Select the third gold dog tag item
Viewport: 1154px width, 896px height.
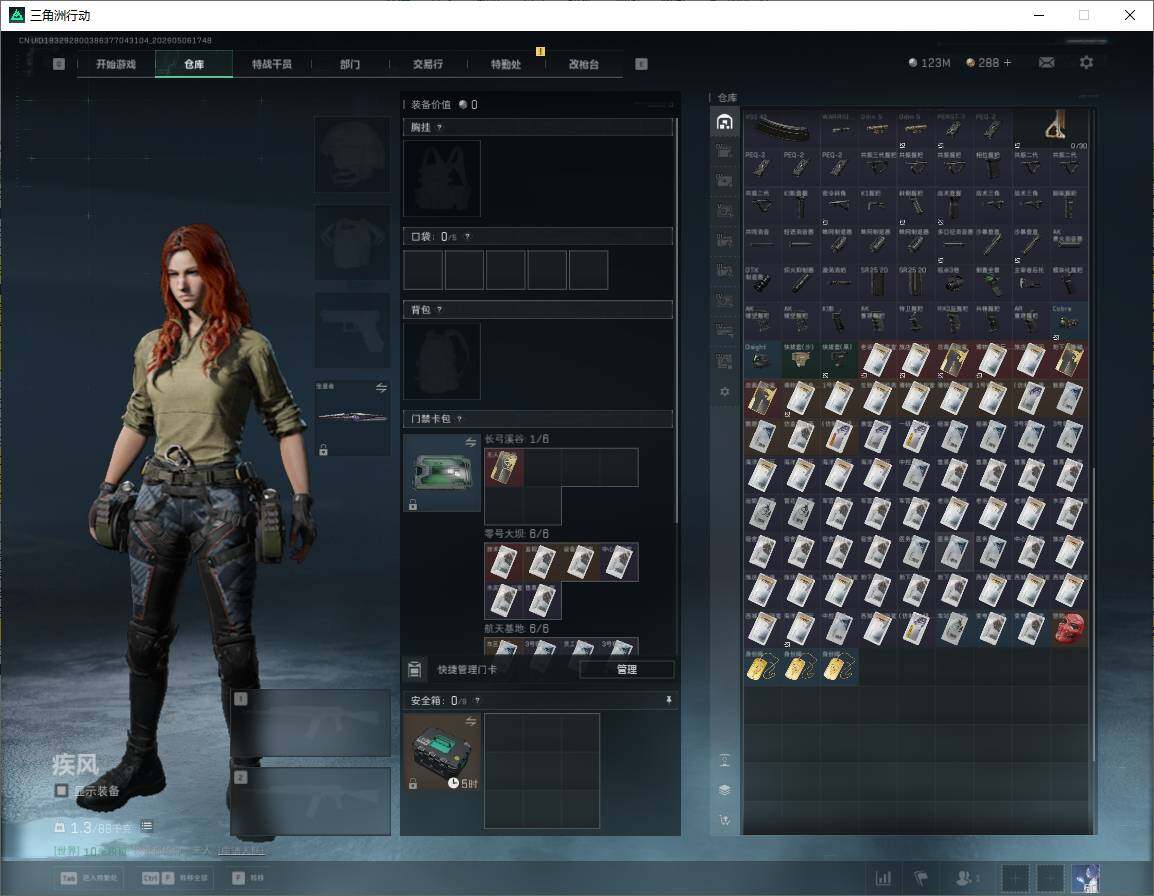coord(839,666)
